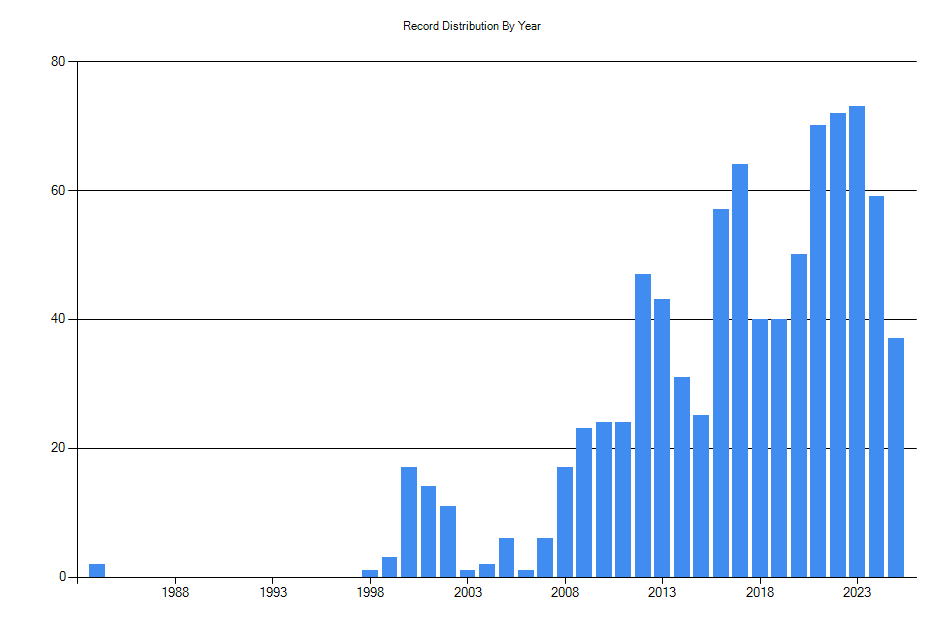Select the tallest bar near 2022
Viewport: 945px width, 630px height.
point(858,340)
